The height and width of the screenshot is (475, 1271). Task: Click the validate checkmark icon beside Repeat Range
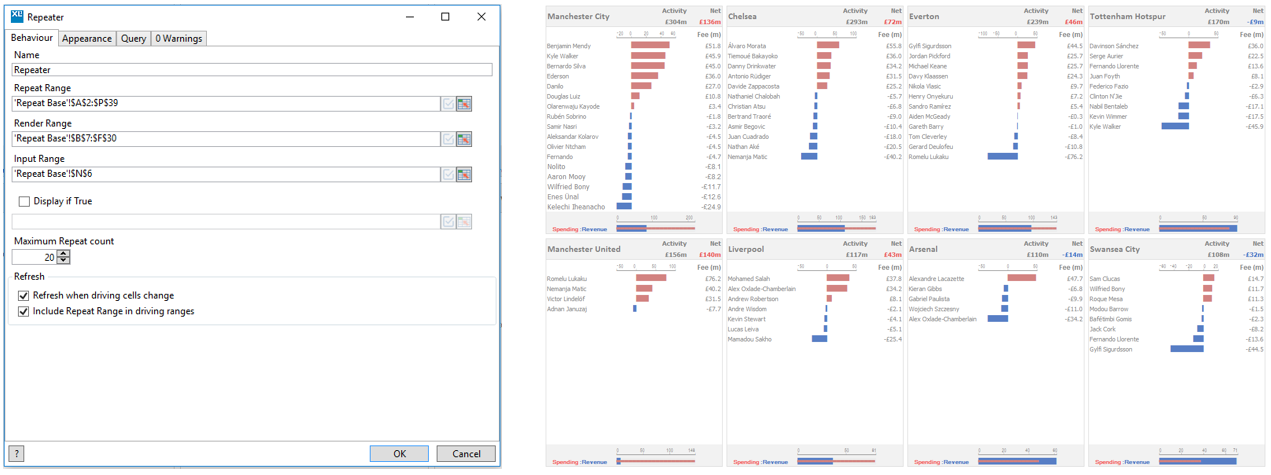pos(448,104)
